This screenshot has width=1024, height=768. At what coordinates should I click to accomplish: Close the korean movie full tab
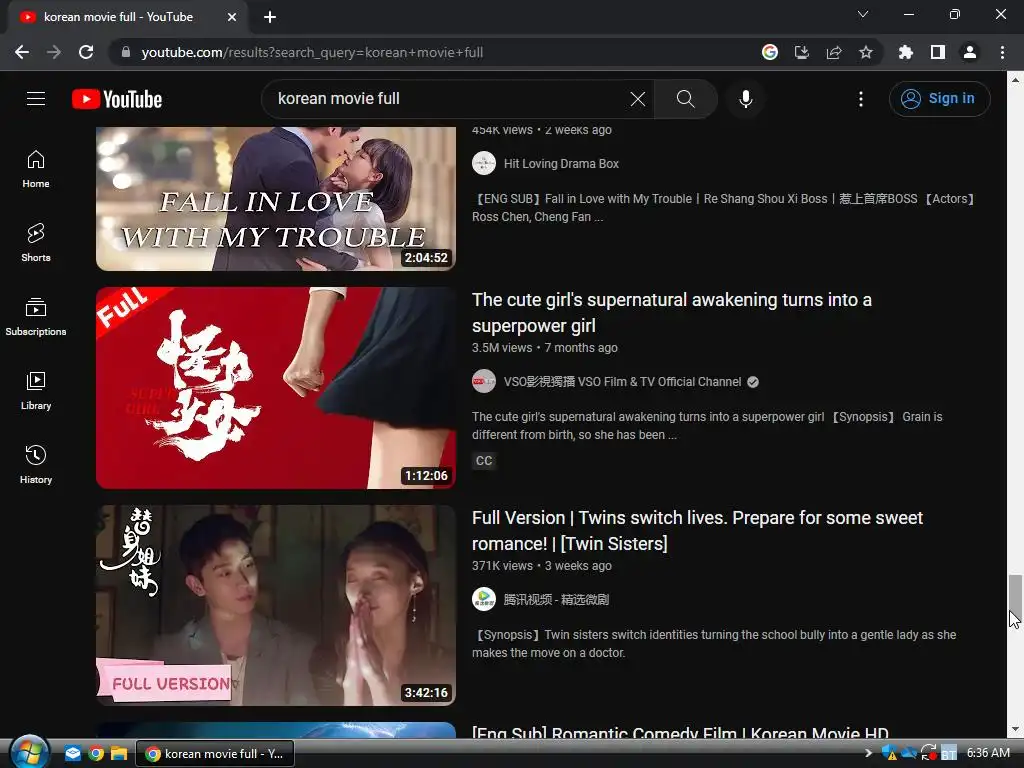tap(232, 17)
